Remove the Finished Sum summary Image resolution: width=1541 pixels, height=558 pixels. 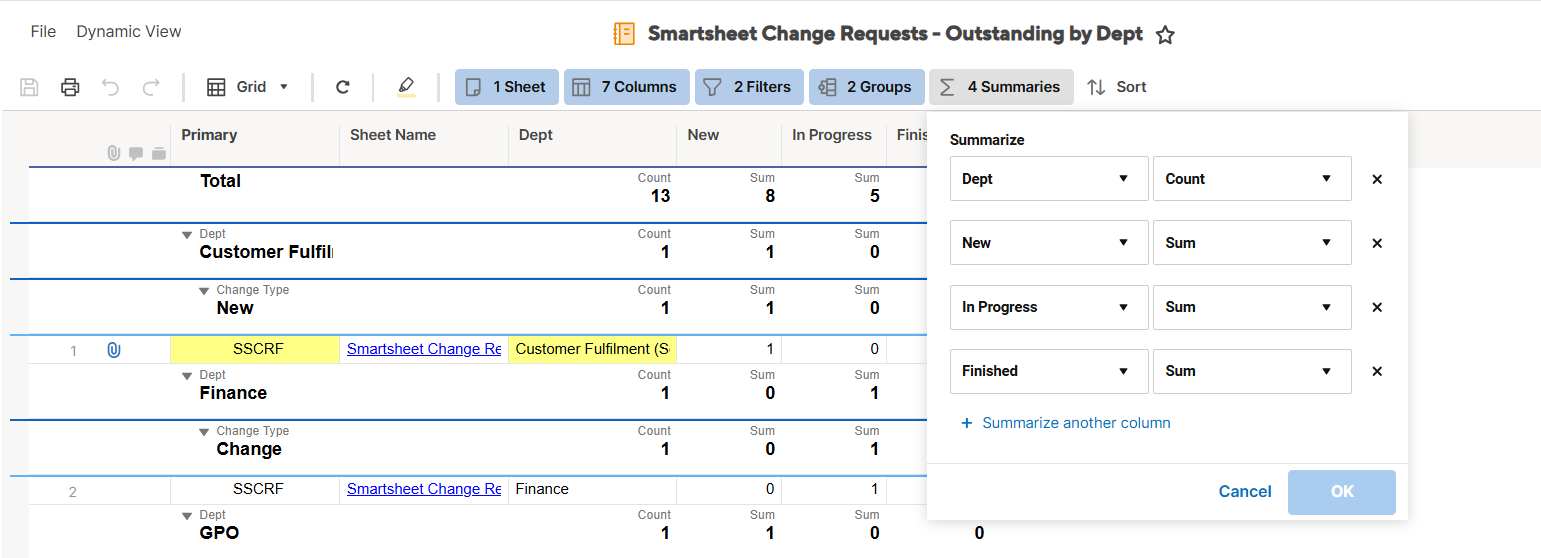[1377, 371]
